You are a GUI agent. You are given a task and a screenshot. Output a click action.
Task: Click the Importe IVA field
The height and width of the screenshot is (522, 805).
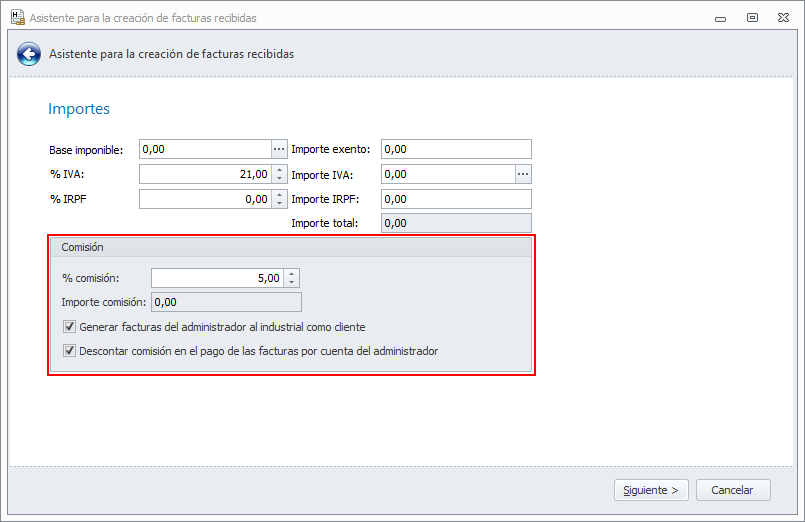pyautogui.click(x=448, y=175)
